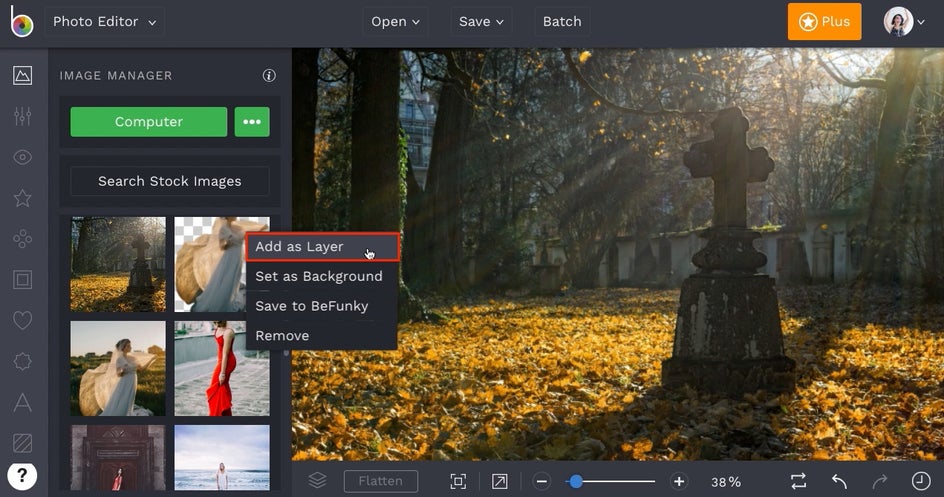The width and height of the screenshot is (944, 497).
Task: Open more upload sources ellipsis button
Action: point(252,122)
